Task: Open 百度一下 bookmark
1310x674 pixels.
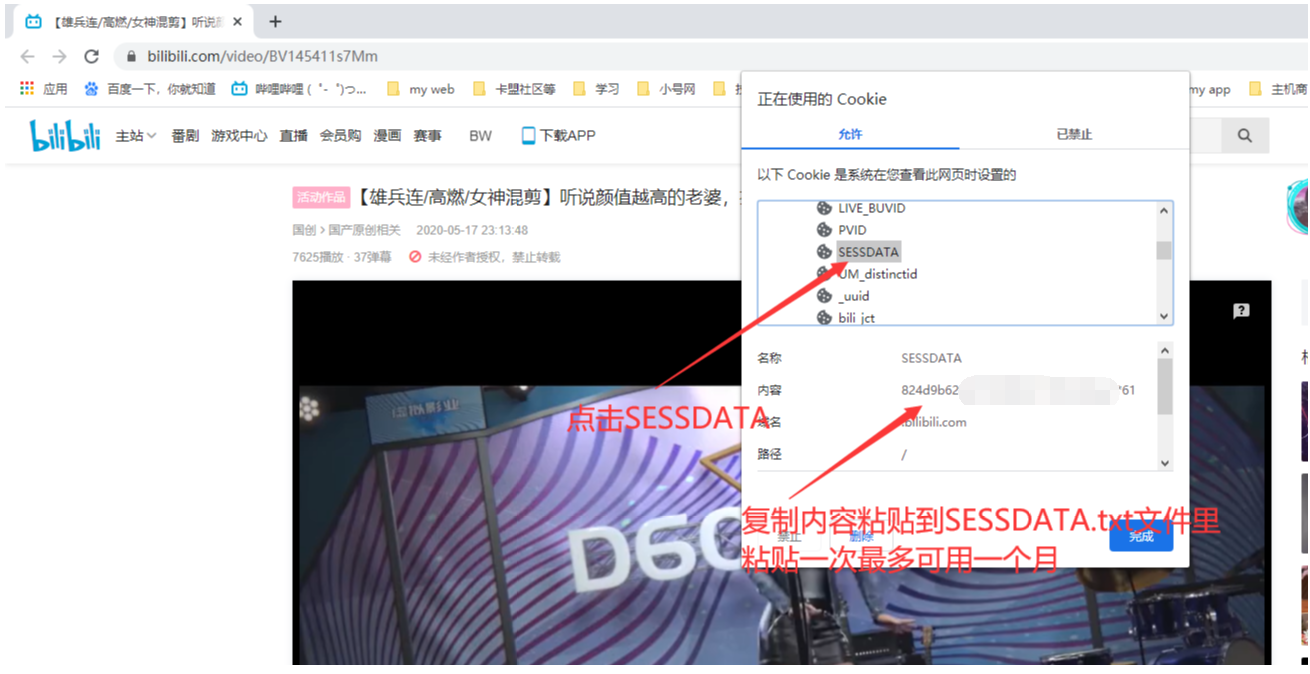Action: [x=150, y=89]
